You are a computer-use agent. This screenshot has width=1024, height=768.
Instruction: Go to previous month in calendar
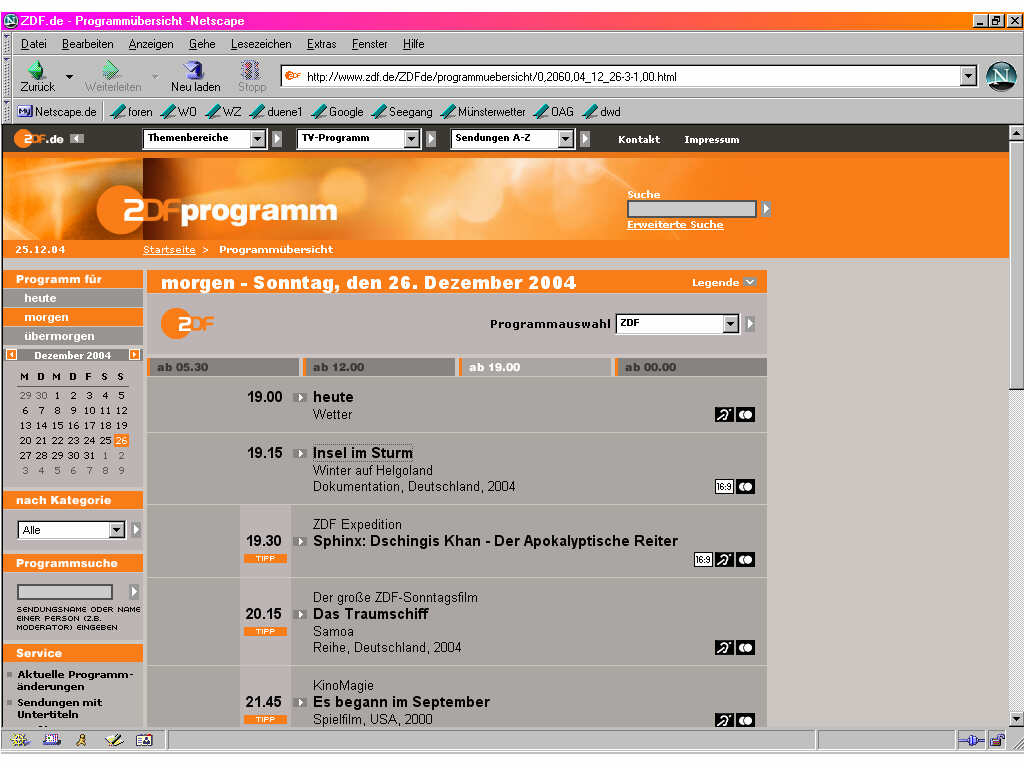point(12,355)
